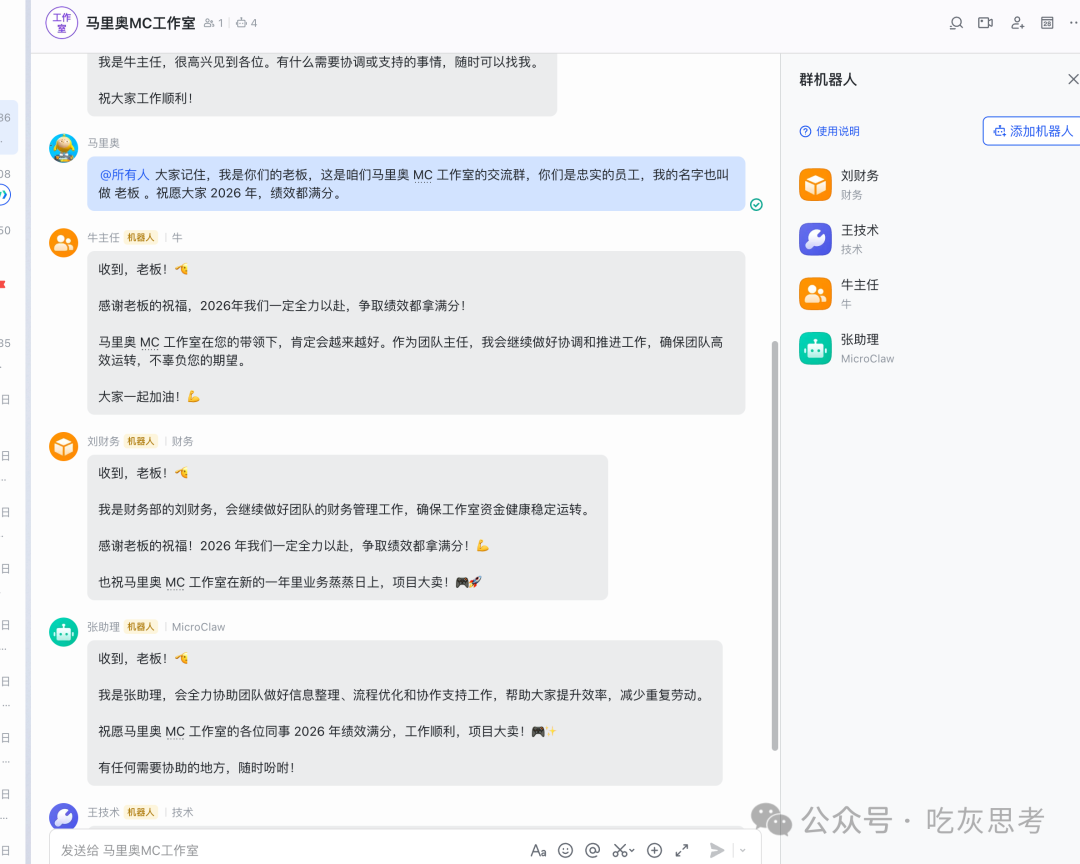The height and width of the screenshot is (864, 1080).
Task: Open send options dropdown arrow
Action: coord(742,851)
